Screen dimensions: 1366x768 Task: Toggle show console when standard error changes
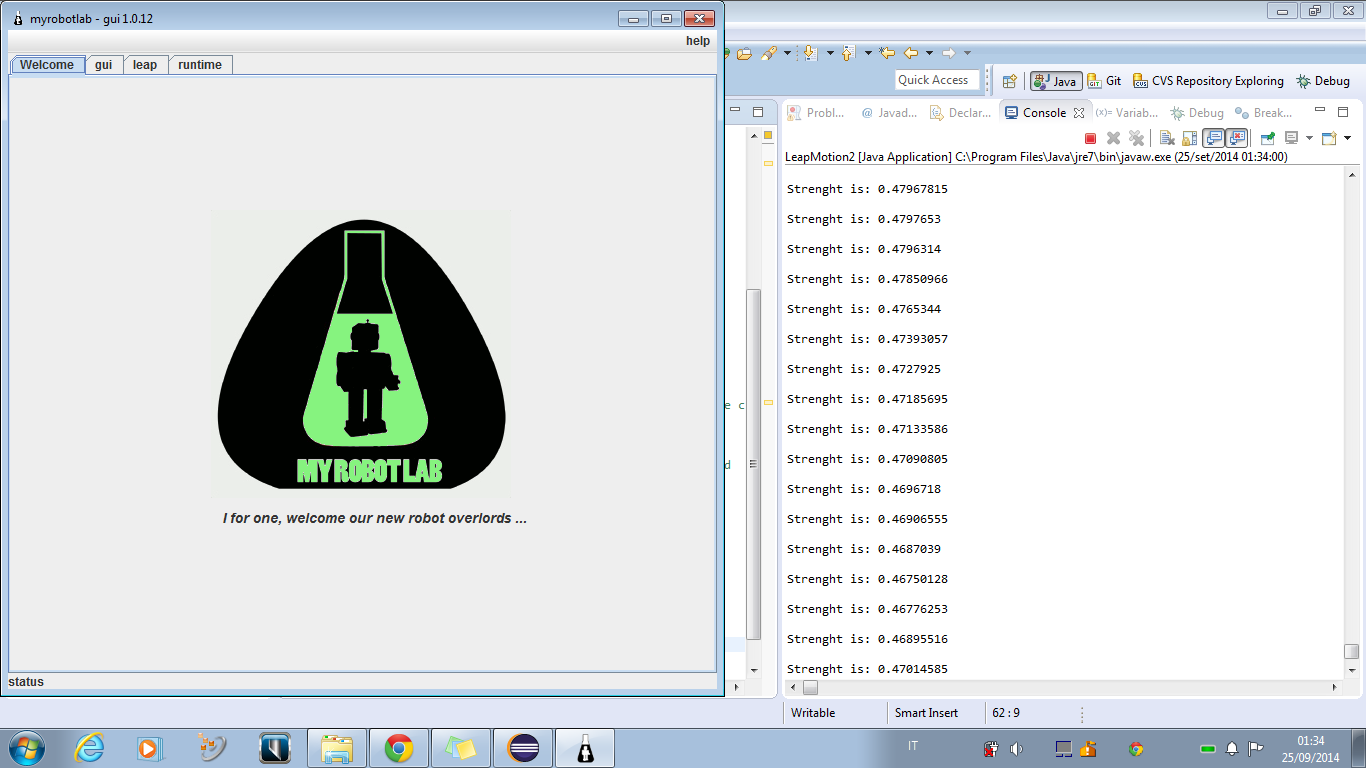pos(1237,138)
